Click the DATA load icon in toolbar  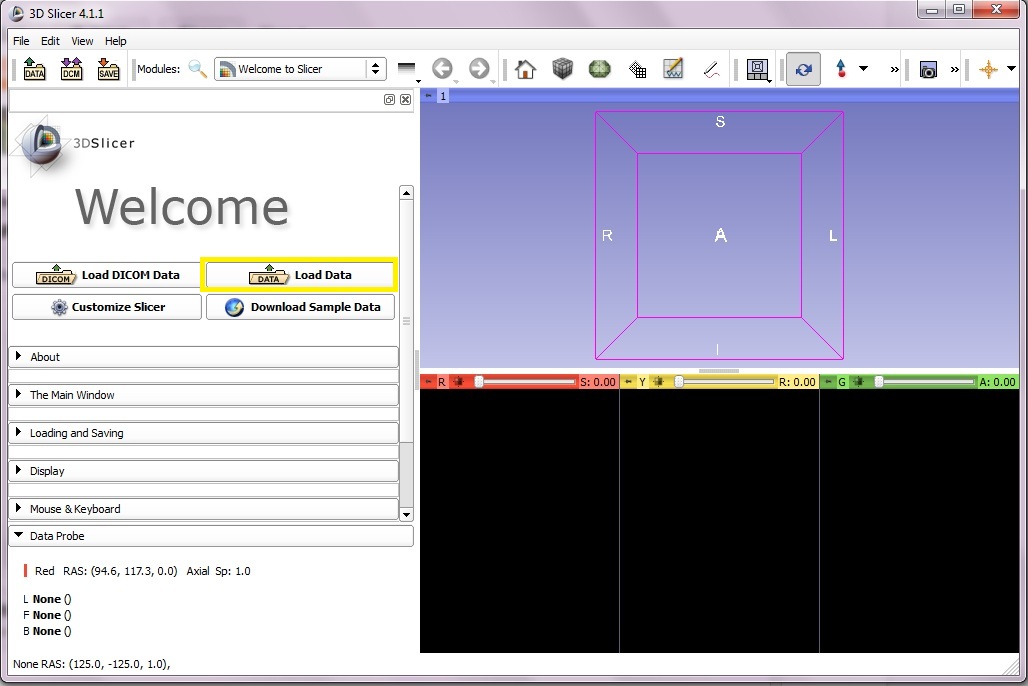[x=34, y=68]
